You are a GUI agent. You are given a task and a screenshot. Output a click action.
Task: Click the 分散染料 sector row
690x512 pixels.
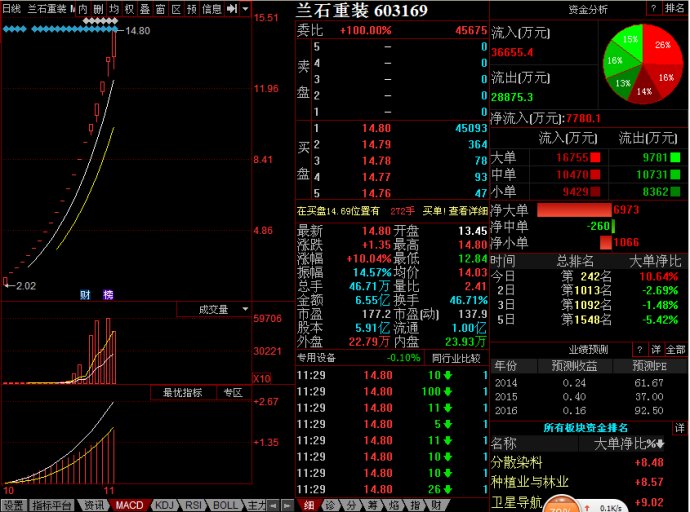589,462
